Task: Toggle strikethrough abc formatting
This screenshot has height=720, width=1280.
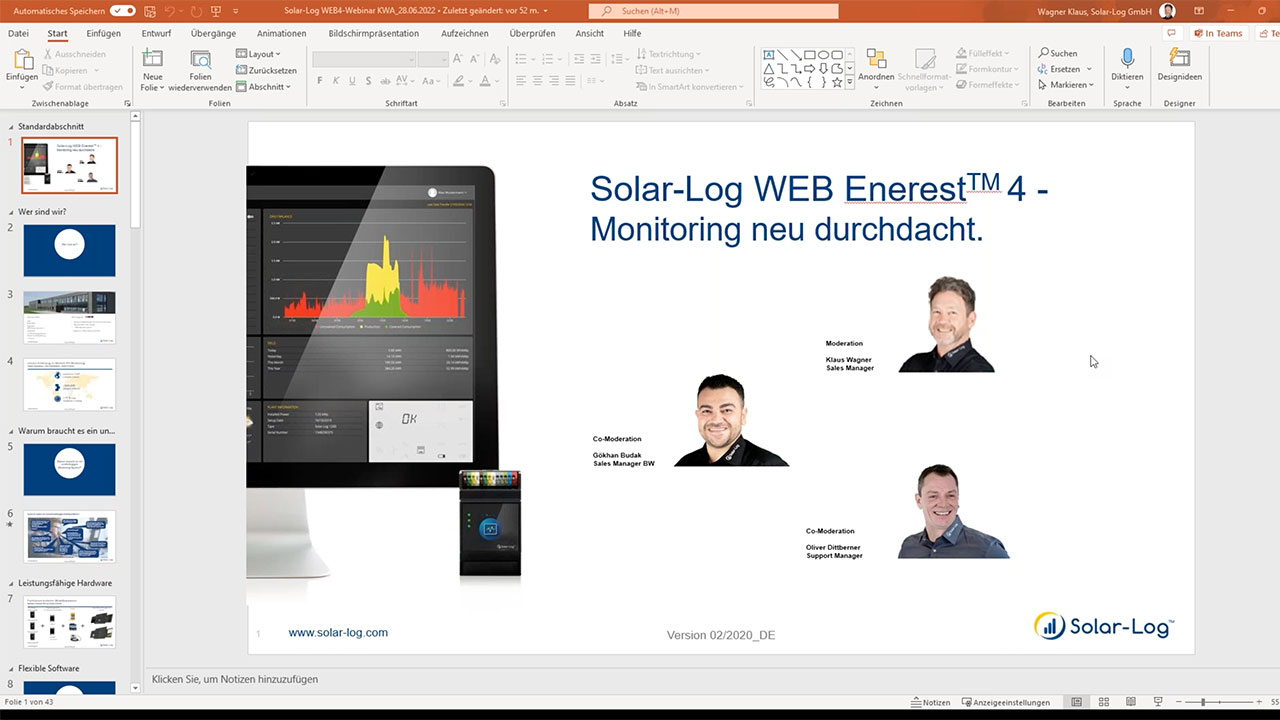Action: pos(385,81)
